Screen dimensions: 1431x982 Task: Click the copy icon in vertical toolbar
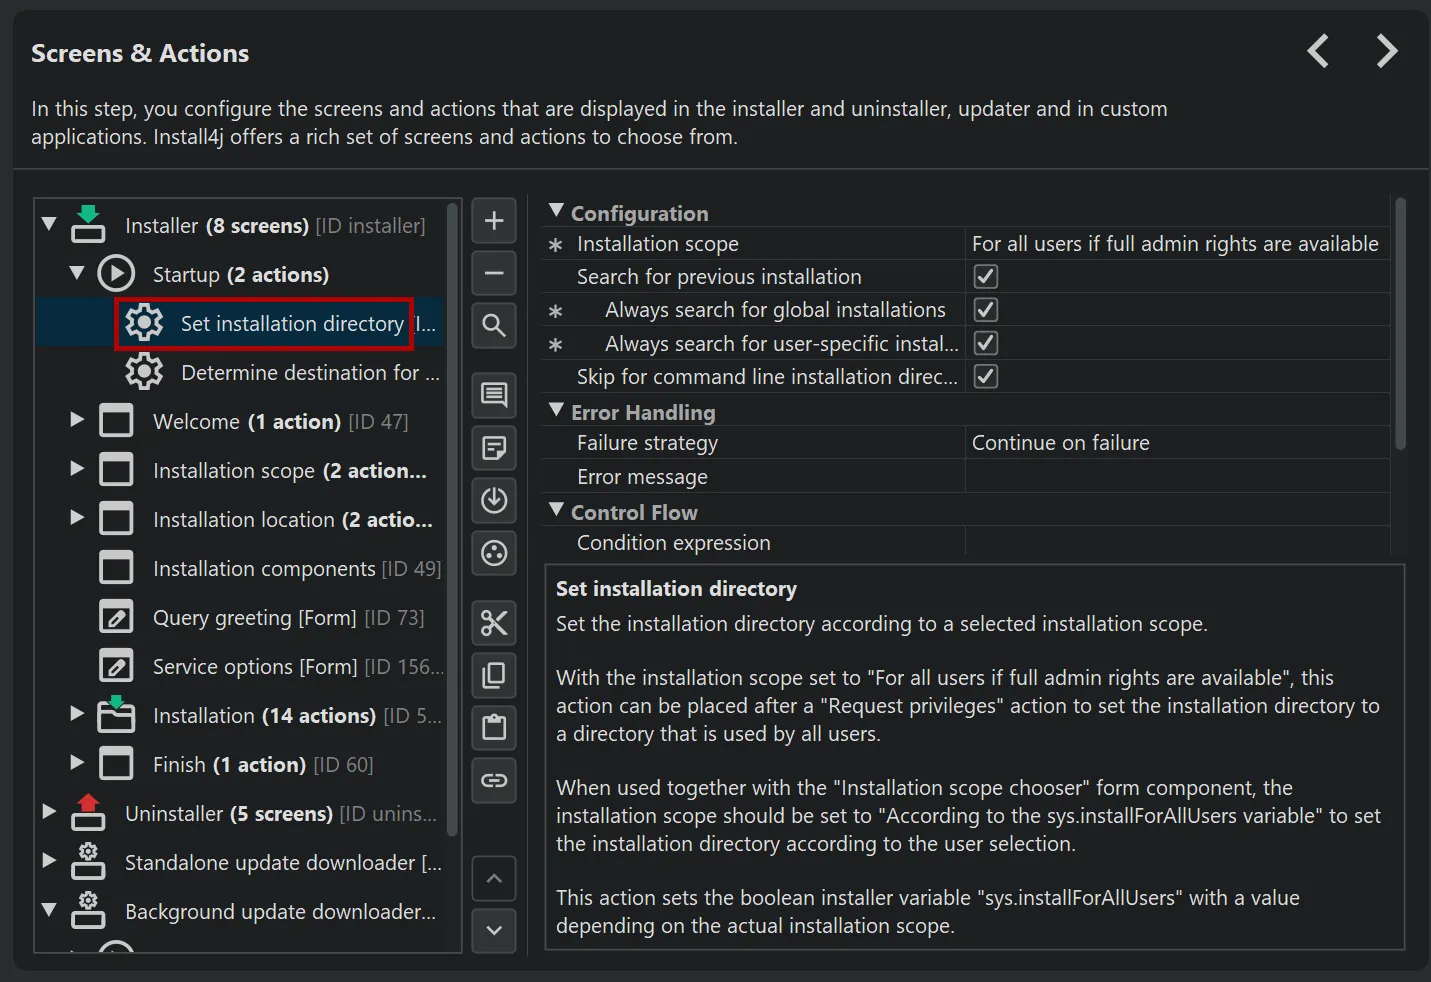[x=494, y=675]
